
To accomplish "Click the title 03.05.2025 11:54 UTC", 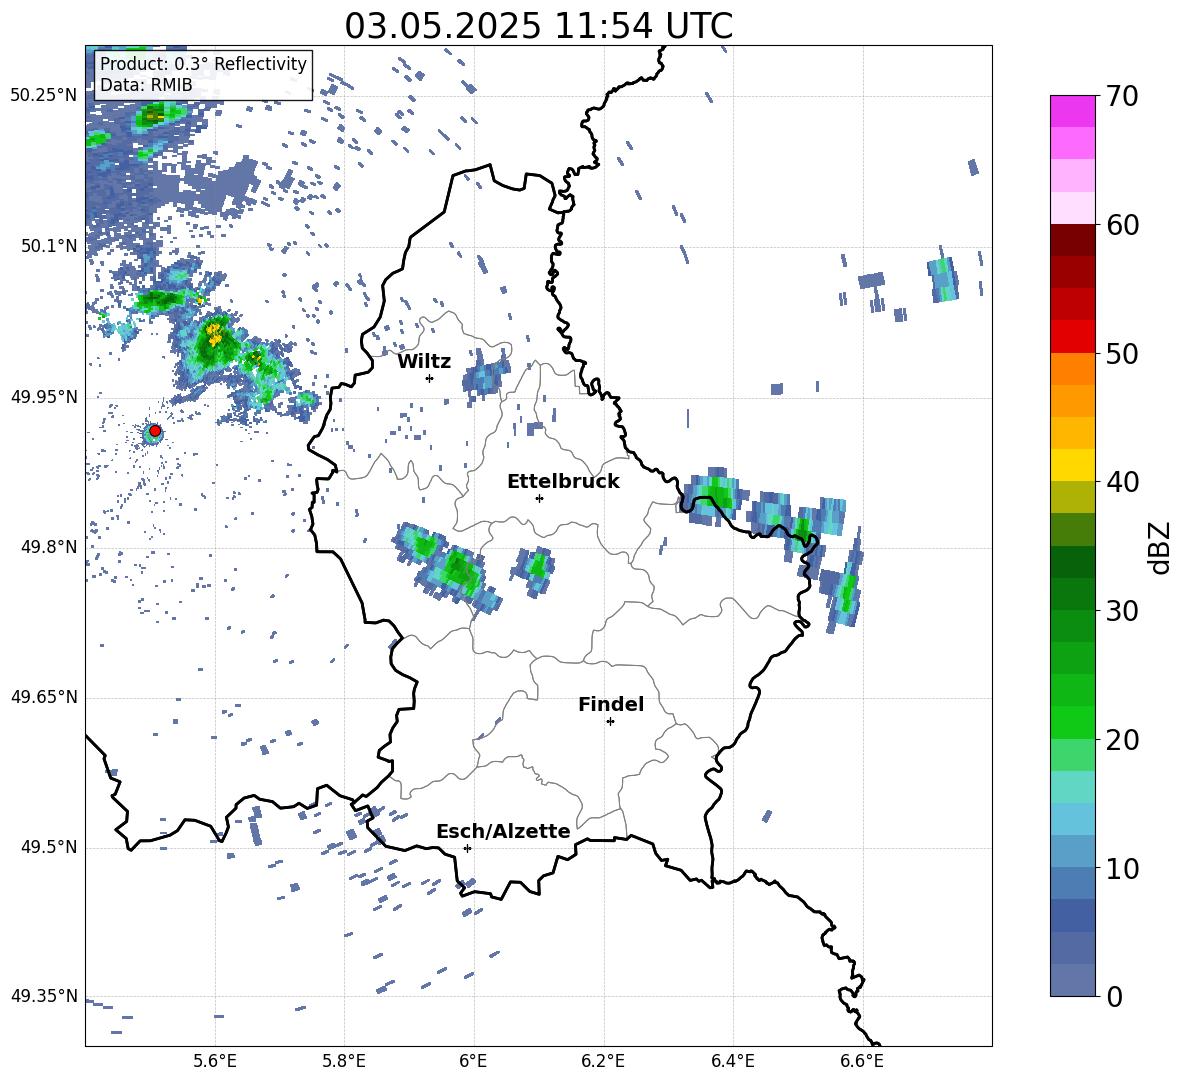I will pos(538,26).
